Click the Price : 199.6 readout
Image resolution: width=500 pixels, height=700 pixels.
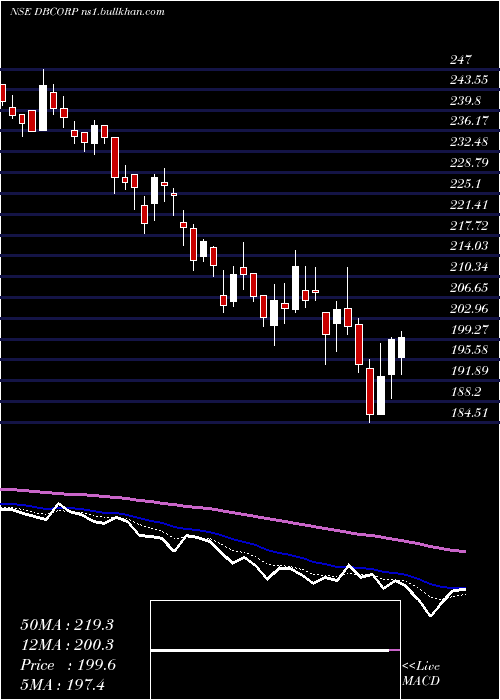pos(68,665)
